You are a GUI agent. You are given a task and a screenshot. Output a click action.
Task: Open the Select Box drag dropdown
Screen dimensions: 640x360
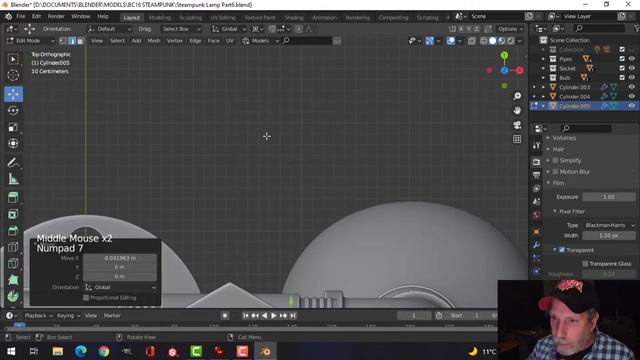click(181, 29)
